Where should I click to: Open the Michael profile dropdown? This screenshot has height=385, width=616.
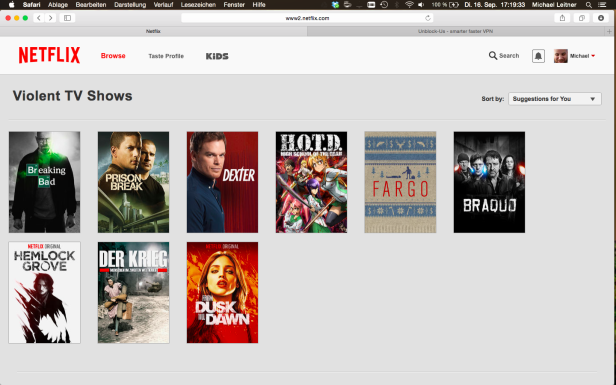point(574,56)
